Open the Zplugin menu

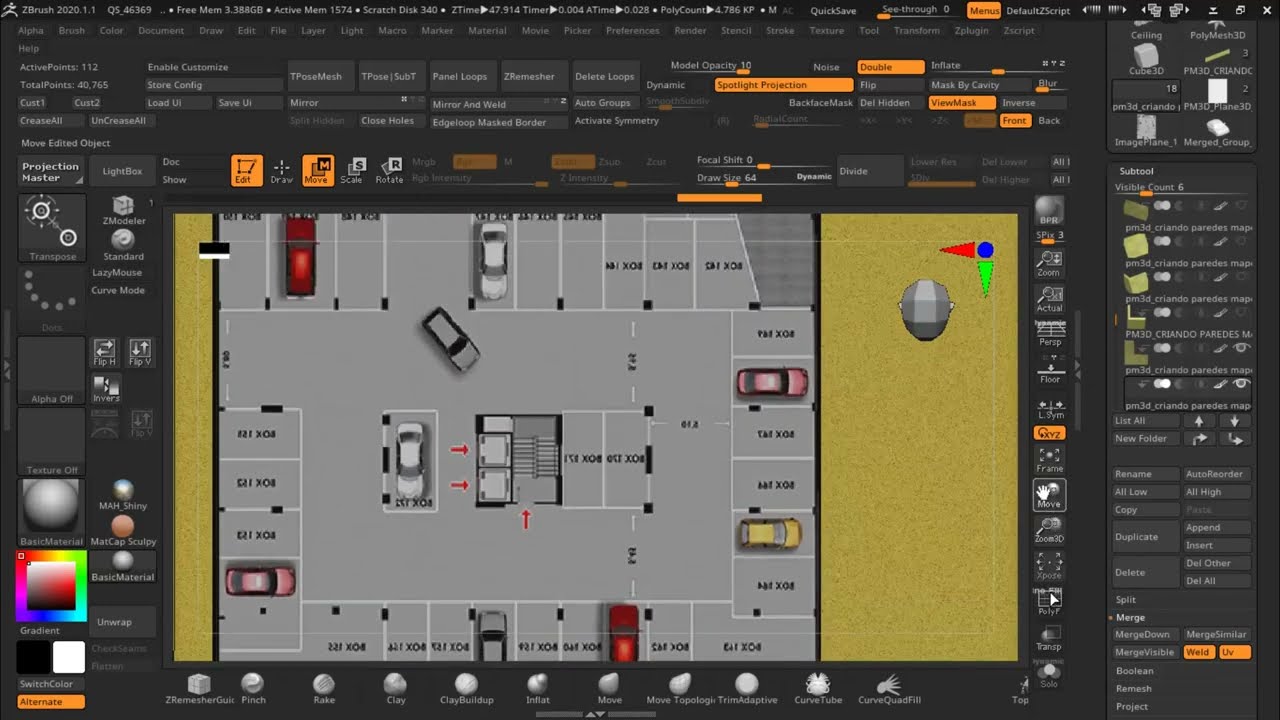(x=971, y=30)
